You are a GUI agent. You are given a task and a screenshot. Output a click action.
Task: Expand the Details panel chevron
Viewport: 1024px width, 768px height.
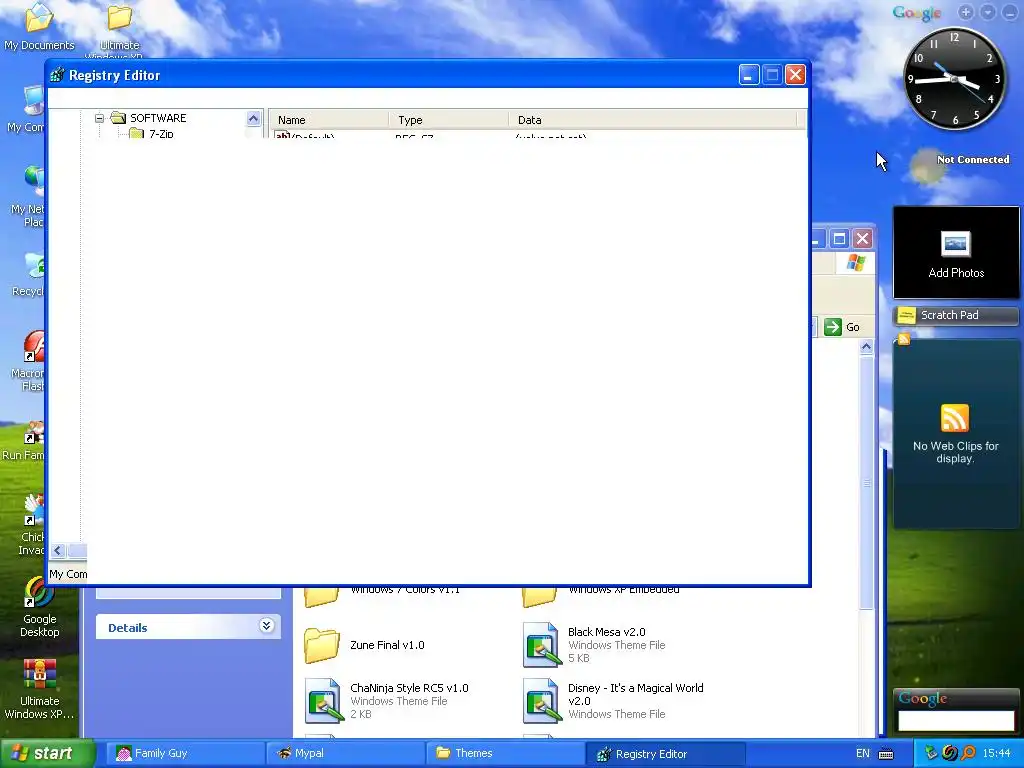[266, 626]
